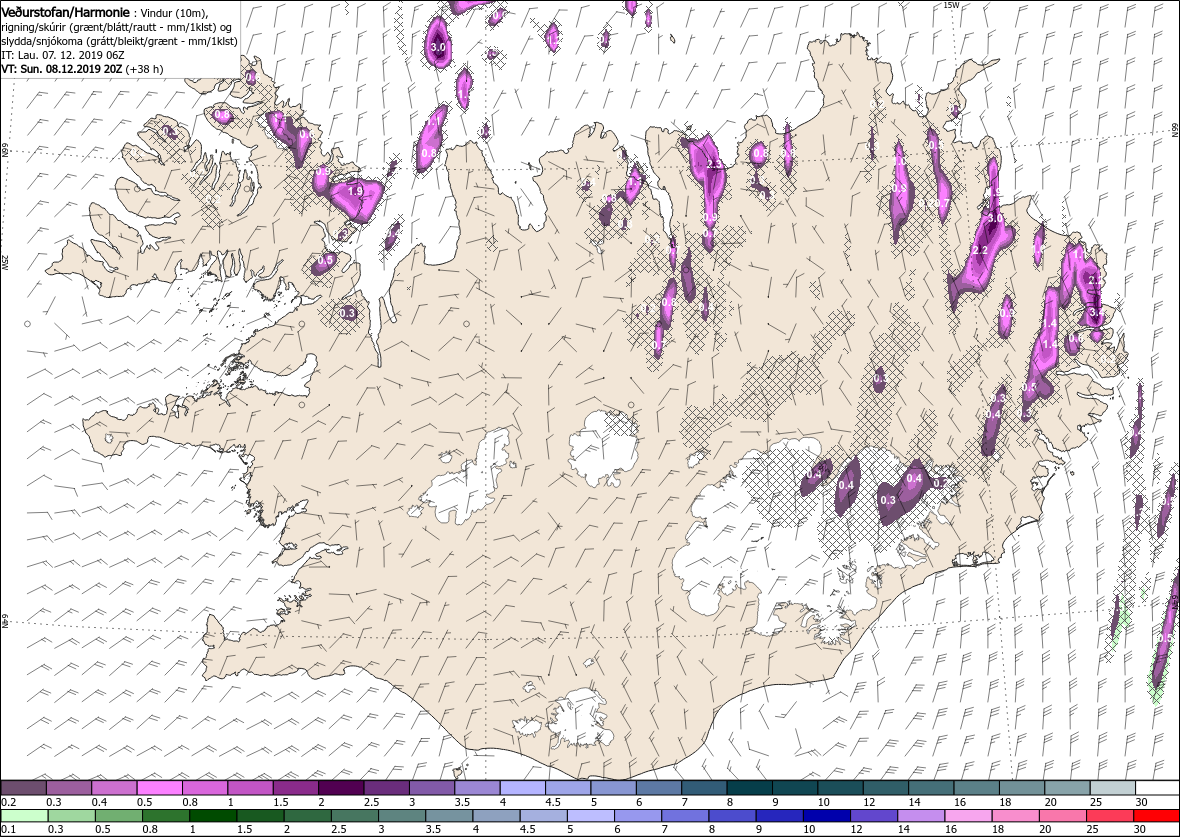Click the '2.3' precipitation value on the map
The image size is (1180, 837).
714,163
